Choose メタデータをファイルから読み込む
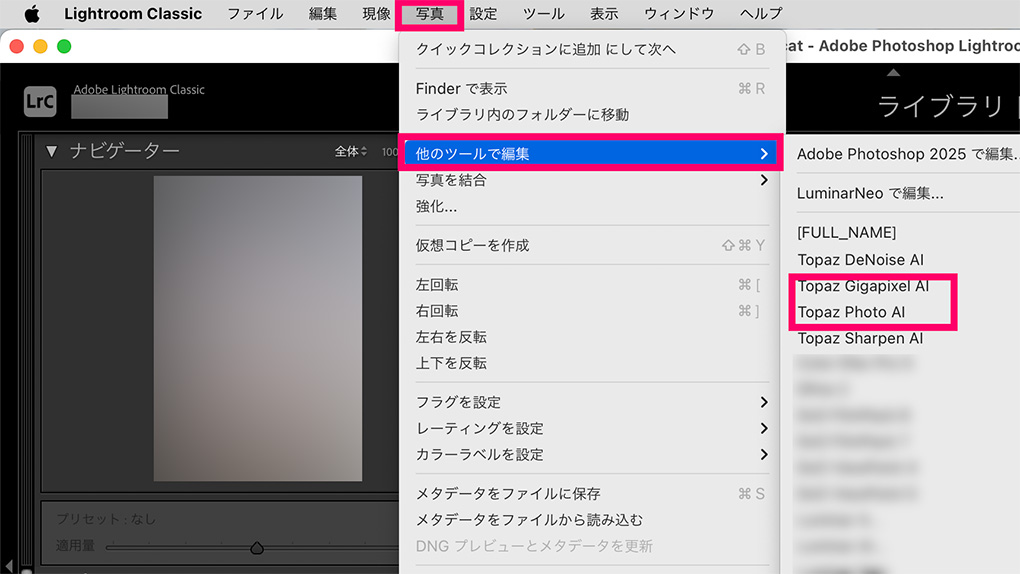 click(x=591, y=520)
